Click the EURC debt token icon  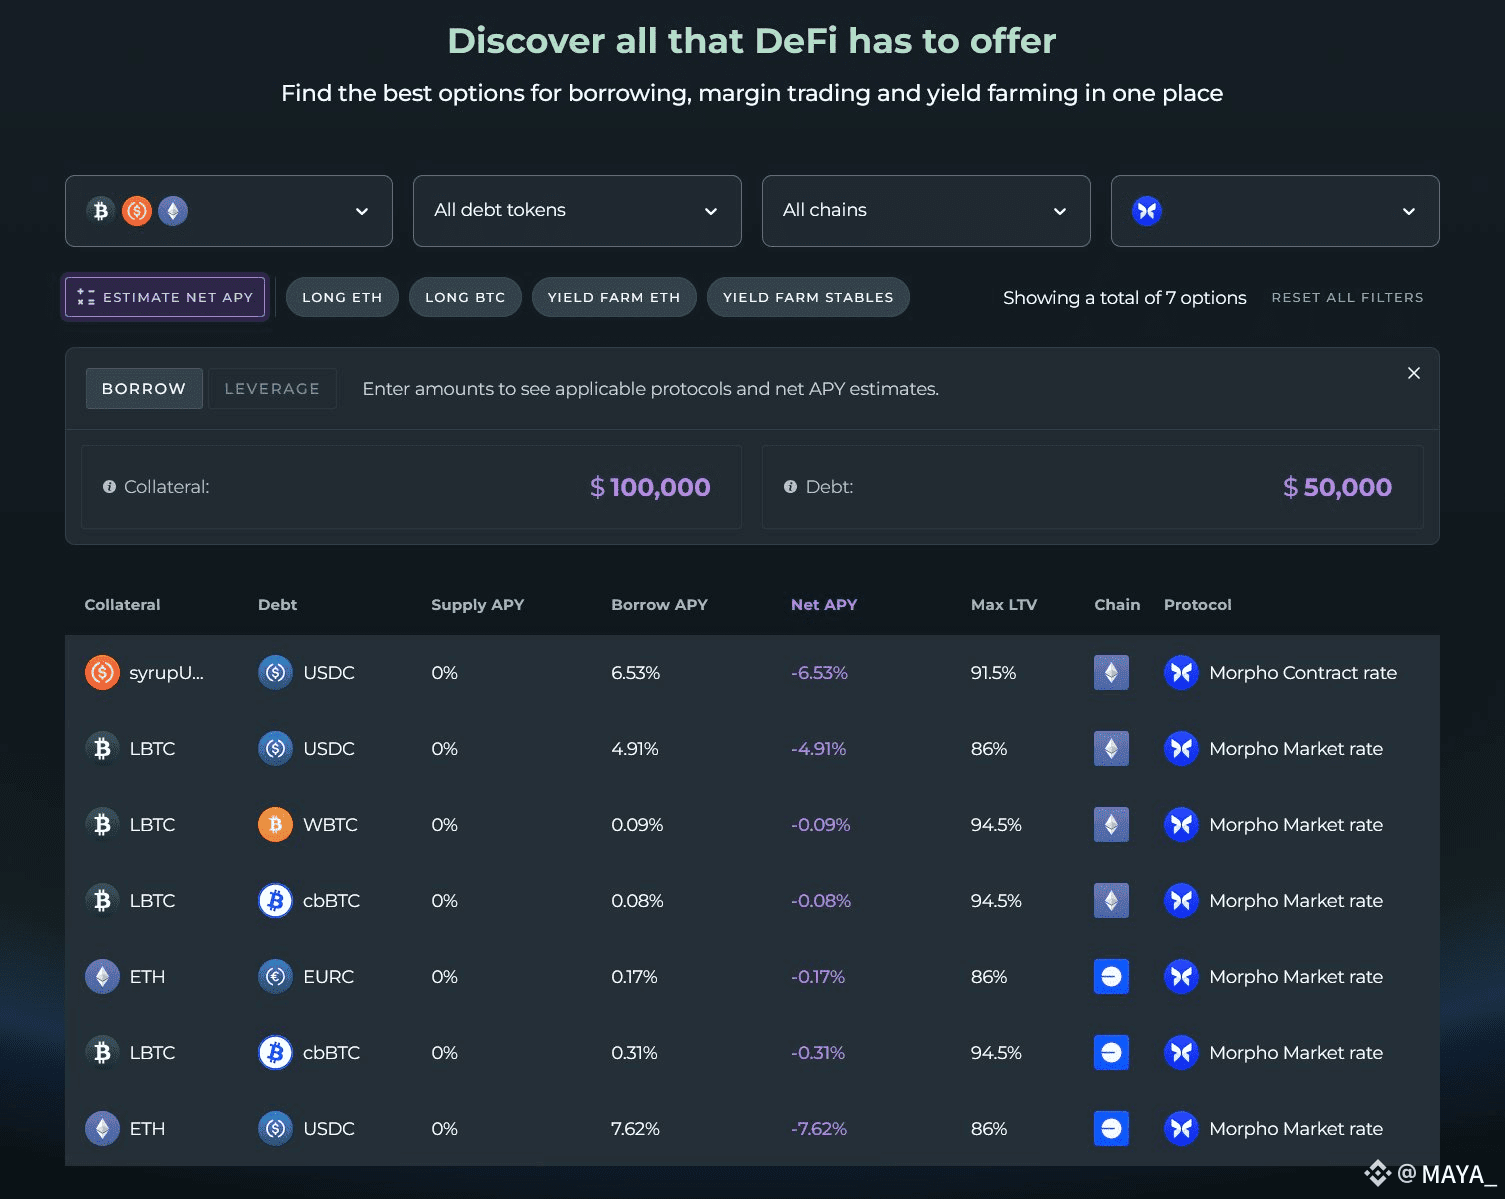[275, 977]
